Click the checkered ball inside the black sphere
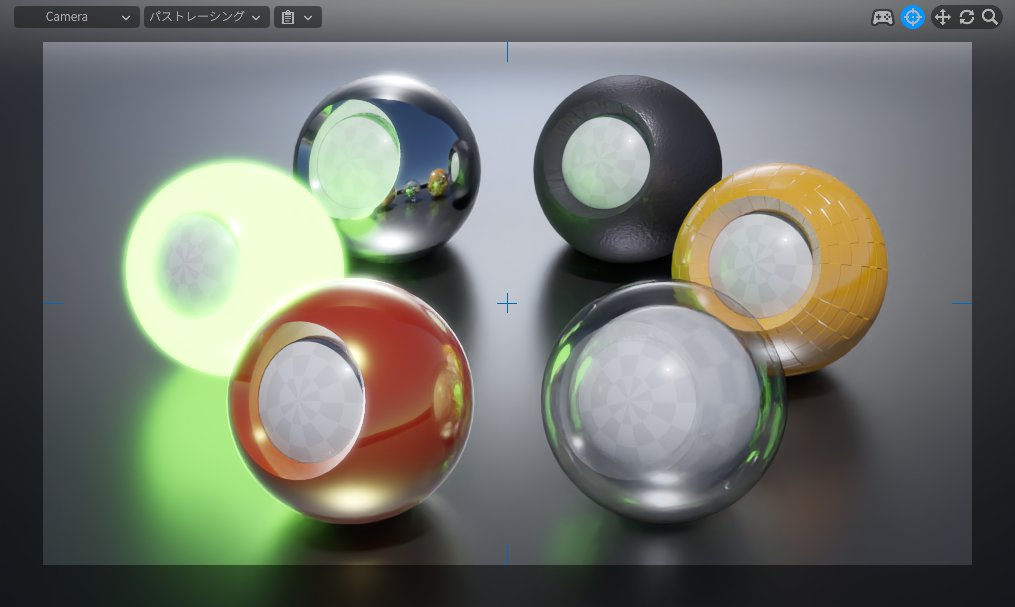 606,162
